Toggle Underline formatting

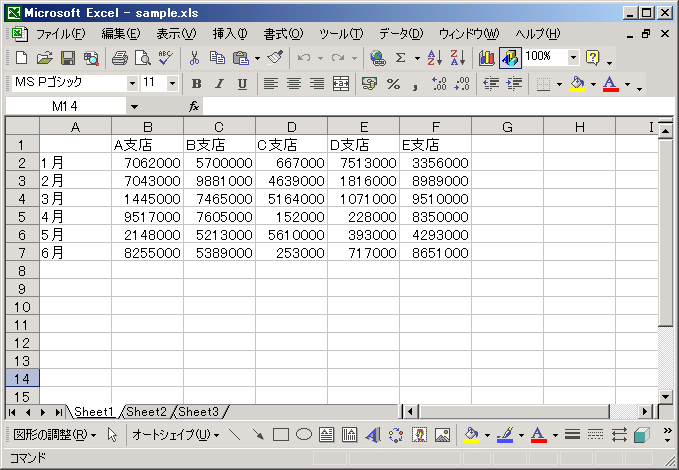pyautogui.click(x=242, y=84)
